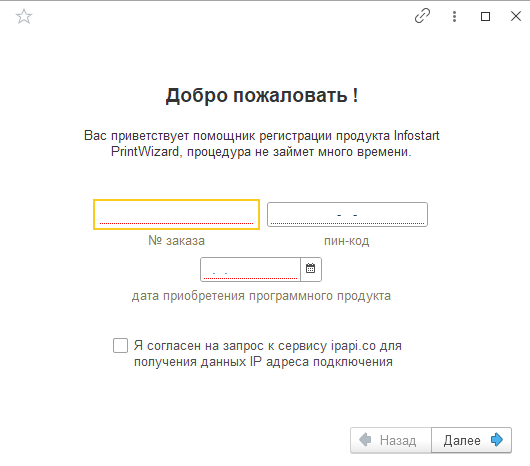Proceed with the Далее button
The height and width of the screenshot is (466, 530).
pos(471,440)
